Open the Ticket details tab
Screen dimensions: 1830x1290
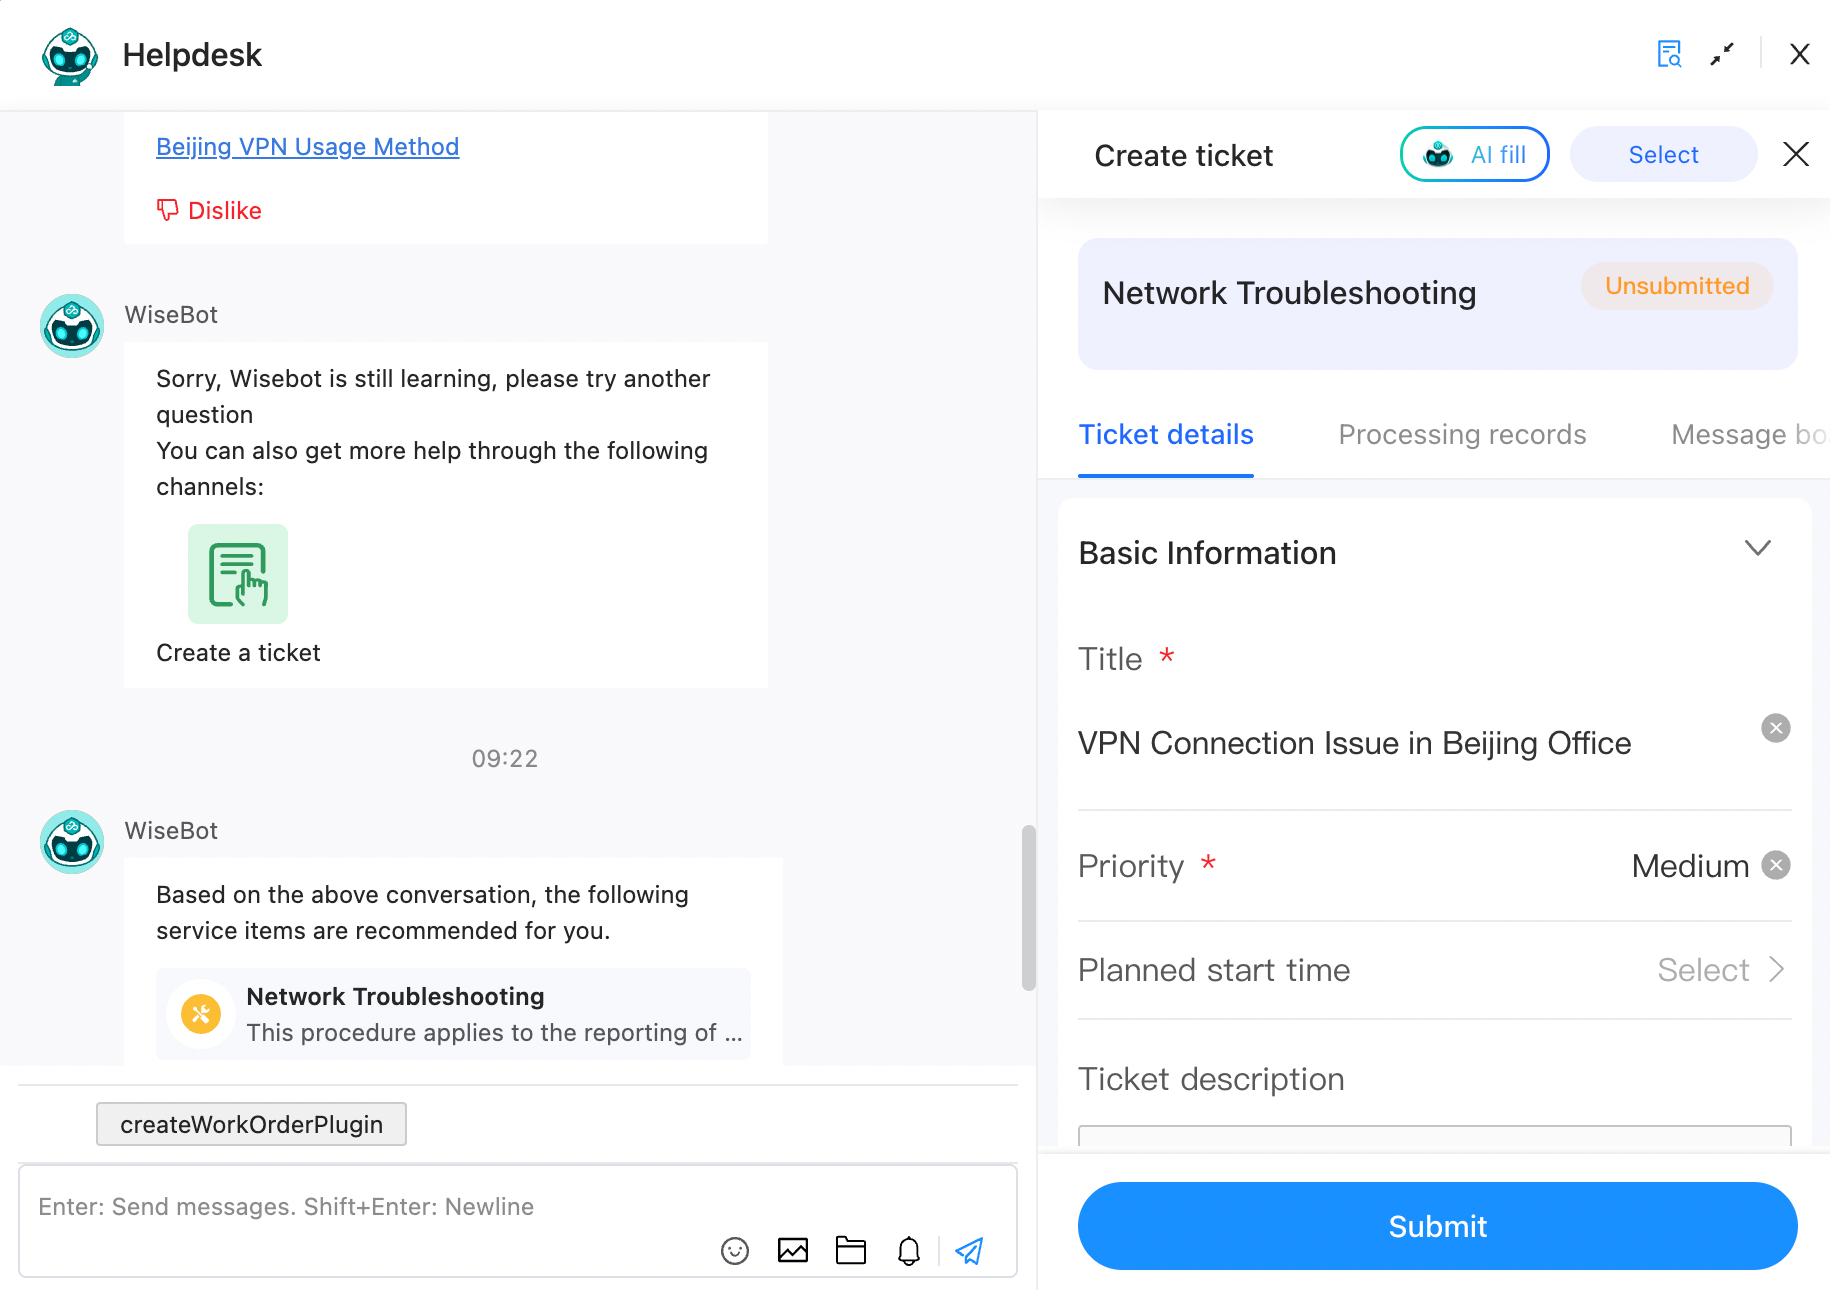(1166, 434)
